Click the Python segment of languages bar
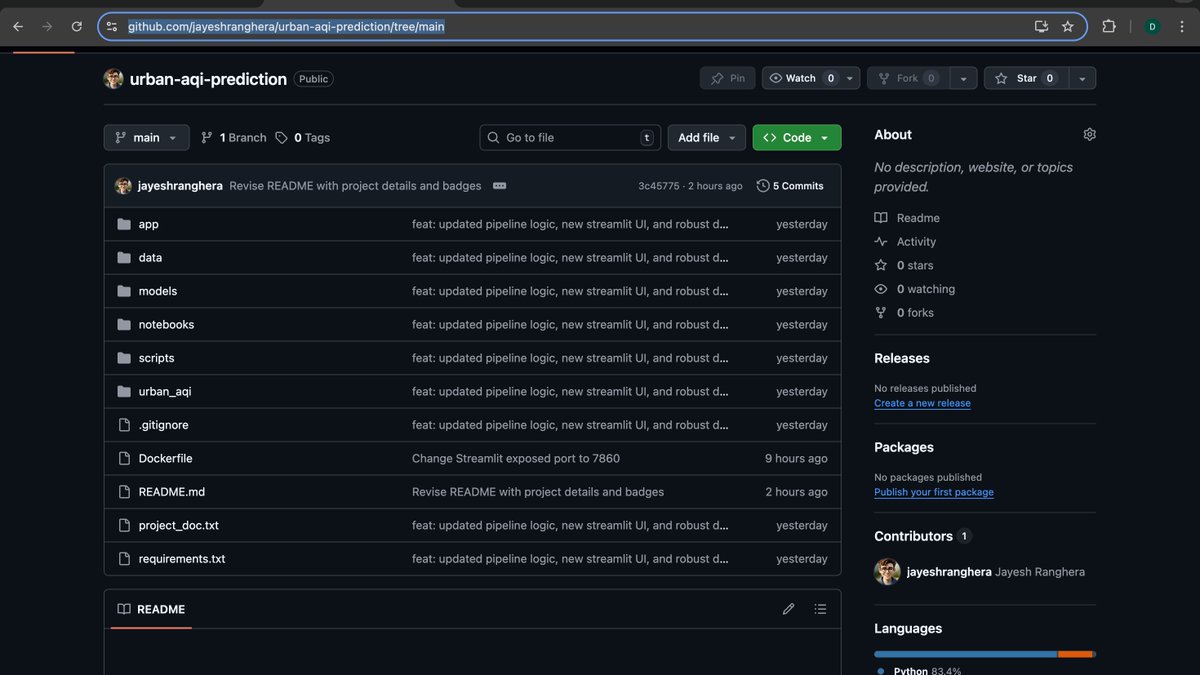This screenshot has height=675, width=1200. tap(965, 654)
